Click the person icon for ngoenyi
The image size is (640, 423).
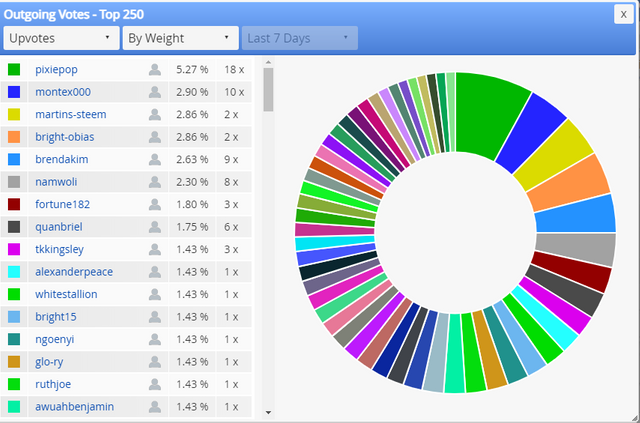click(x=155, y=339)
